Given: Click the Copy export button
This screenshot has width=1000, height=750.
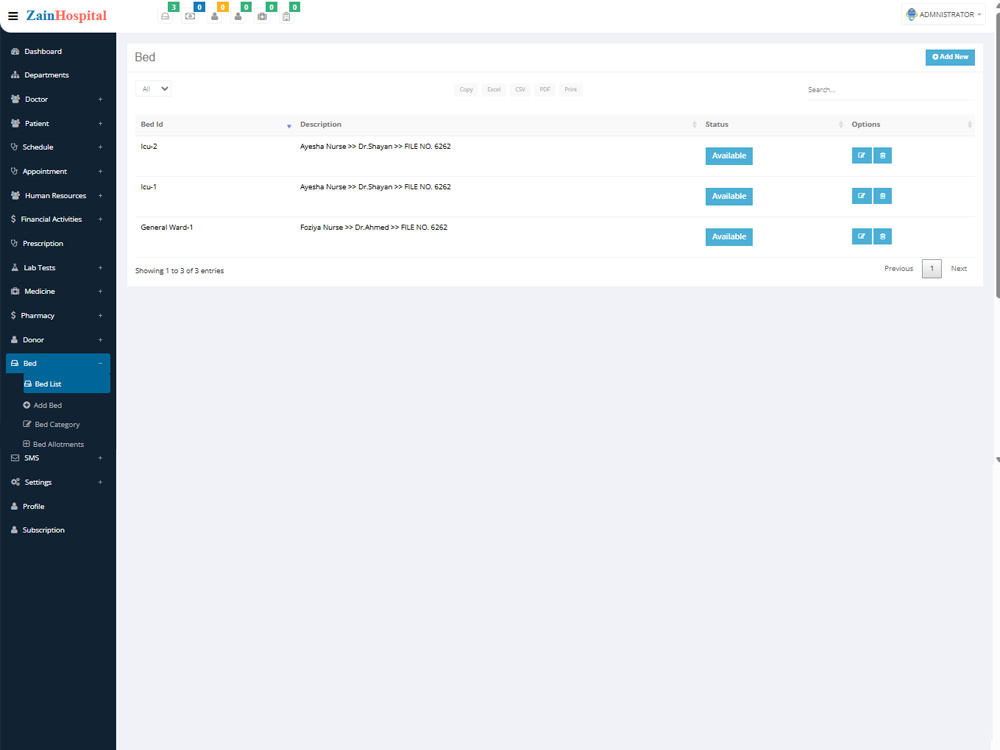Looking at the screenshot, I should coord(466,90).
